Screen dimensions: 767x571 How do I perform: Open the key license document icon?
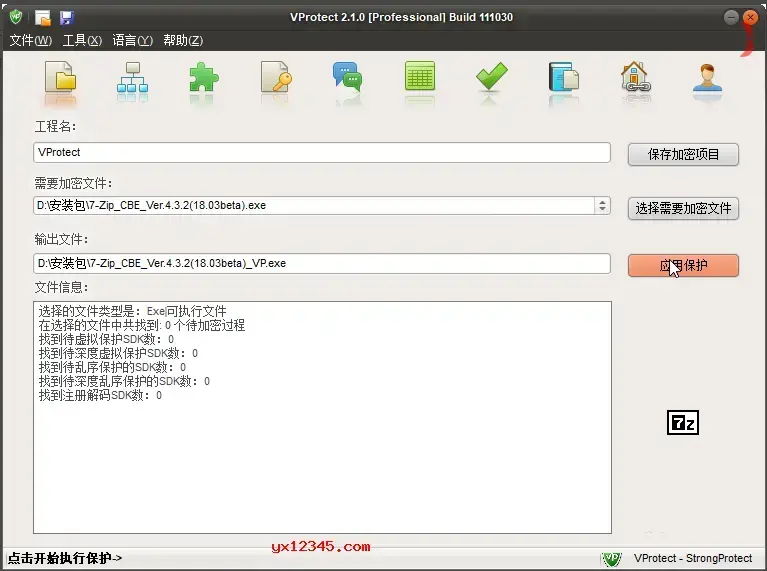point(276,77)
